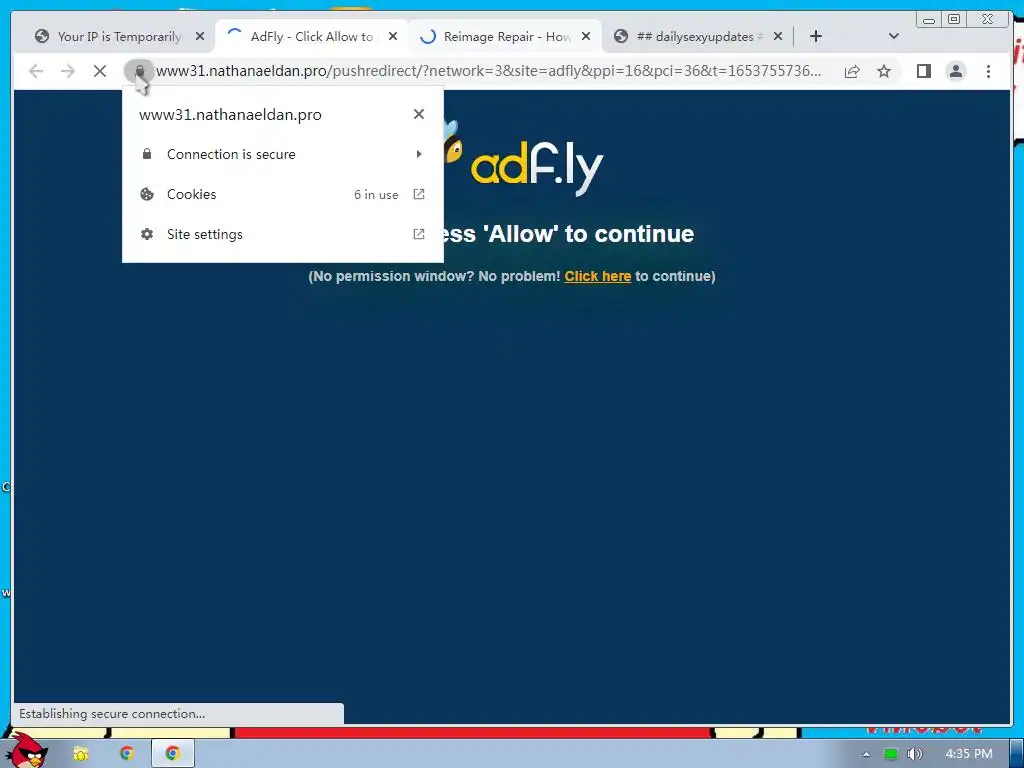Close the dailysexyupdates tab
Screen dimensions: 1024x768
pos(778,37)
